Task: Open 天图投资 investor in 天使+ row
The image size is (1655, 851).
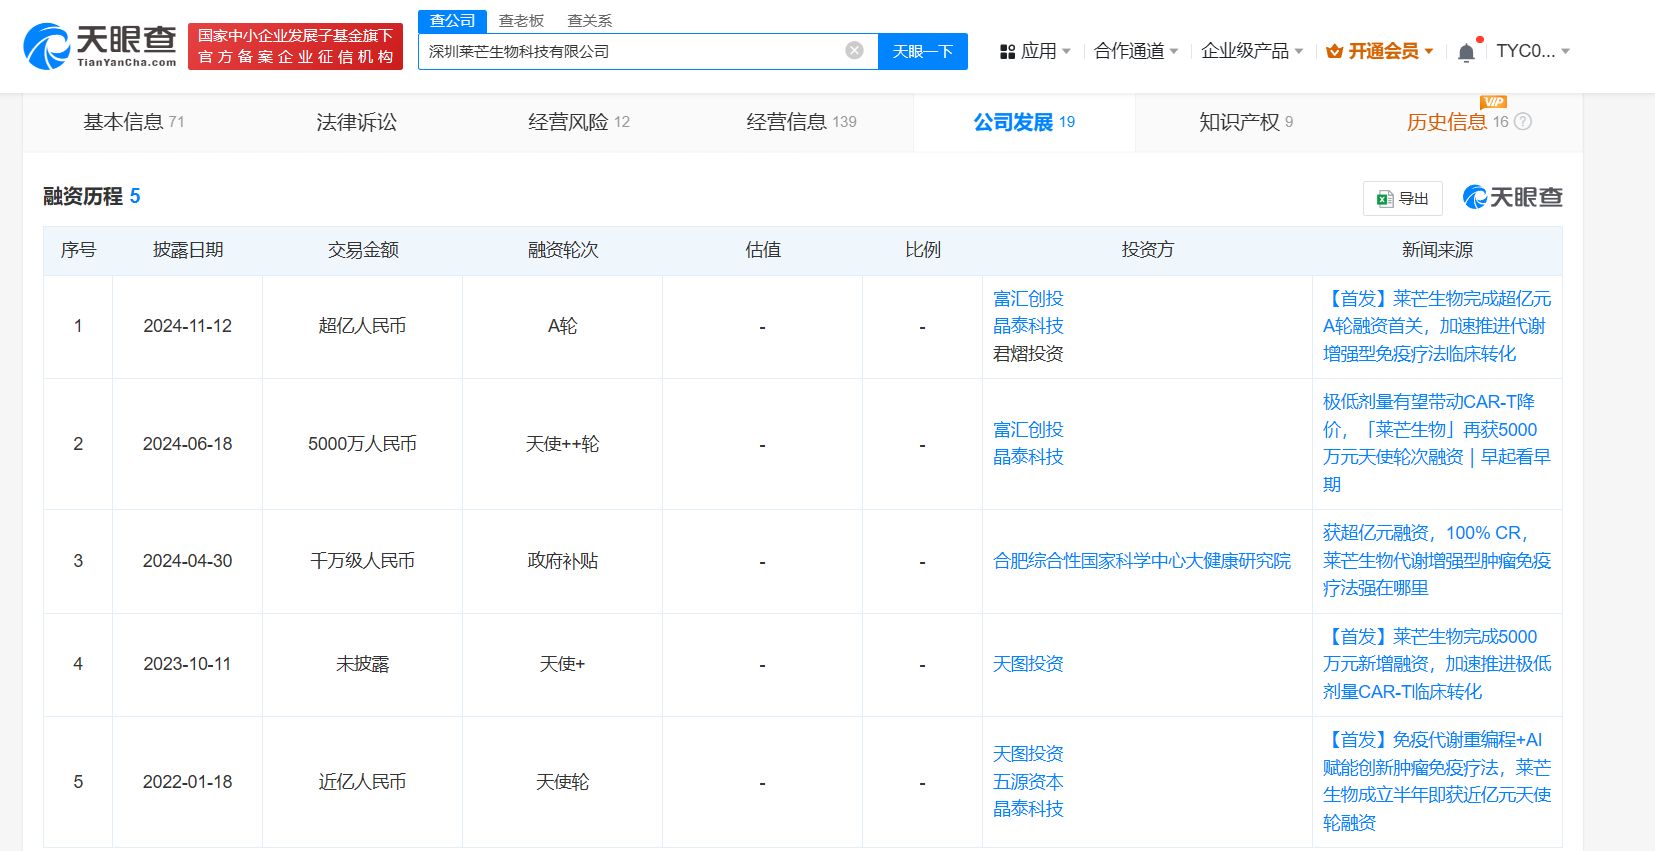Action: 1028,664
